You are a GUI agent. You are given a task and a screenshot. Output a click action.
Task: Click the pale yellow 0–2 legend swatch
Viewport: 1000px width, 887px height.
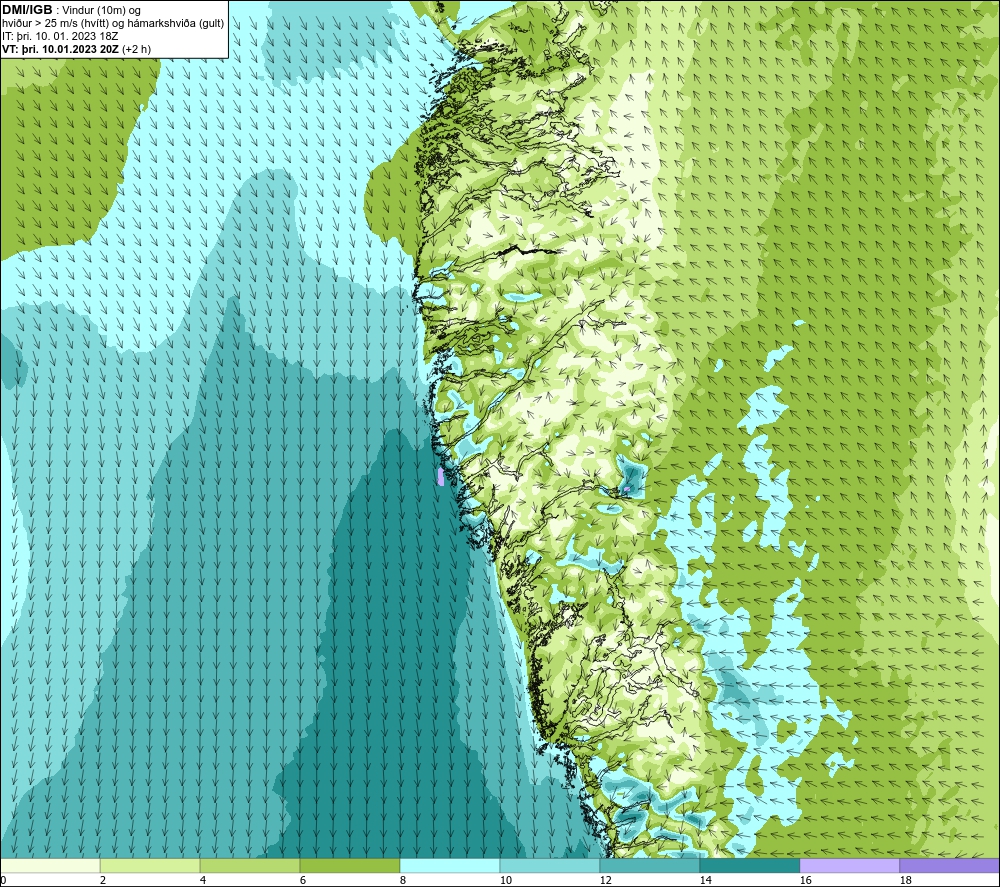click(50, 865)
